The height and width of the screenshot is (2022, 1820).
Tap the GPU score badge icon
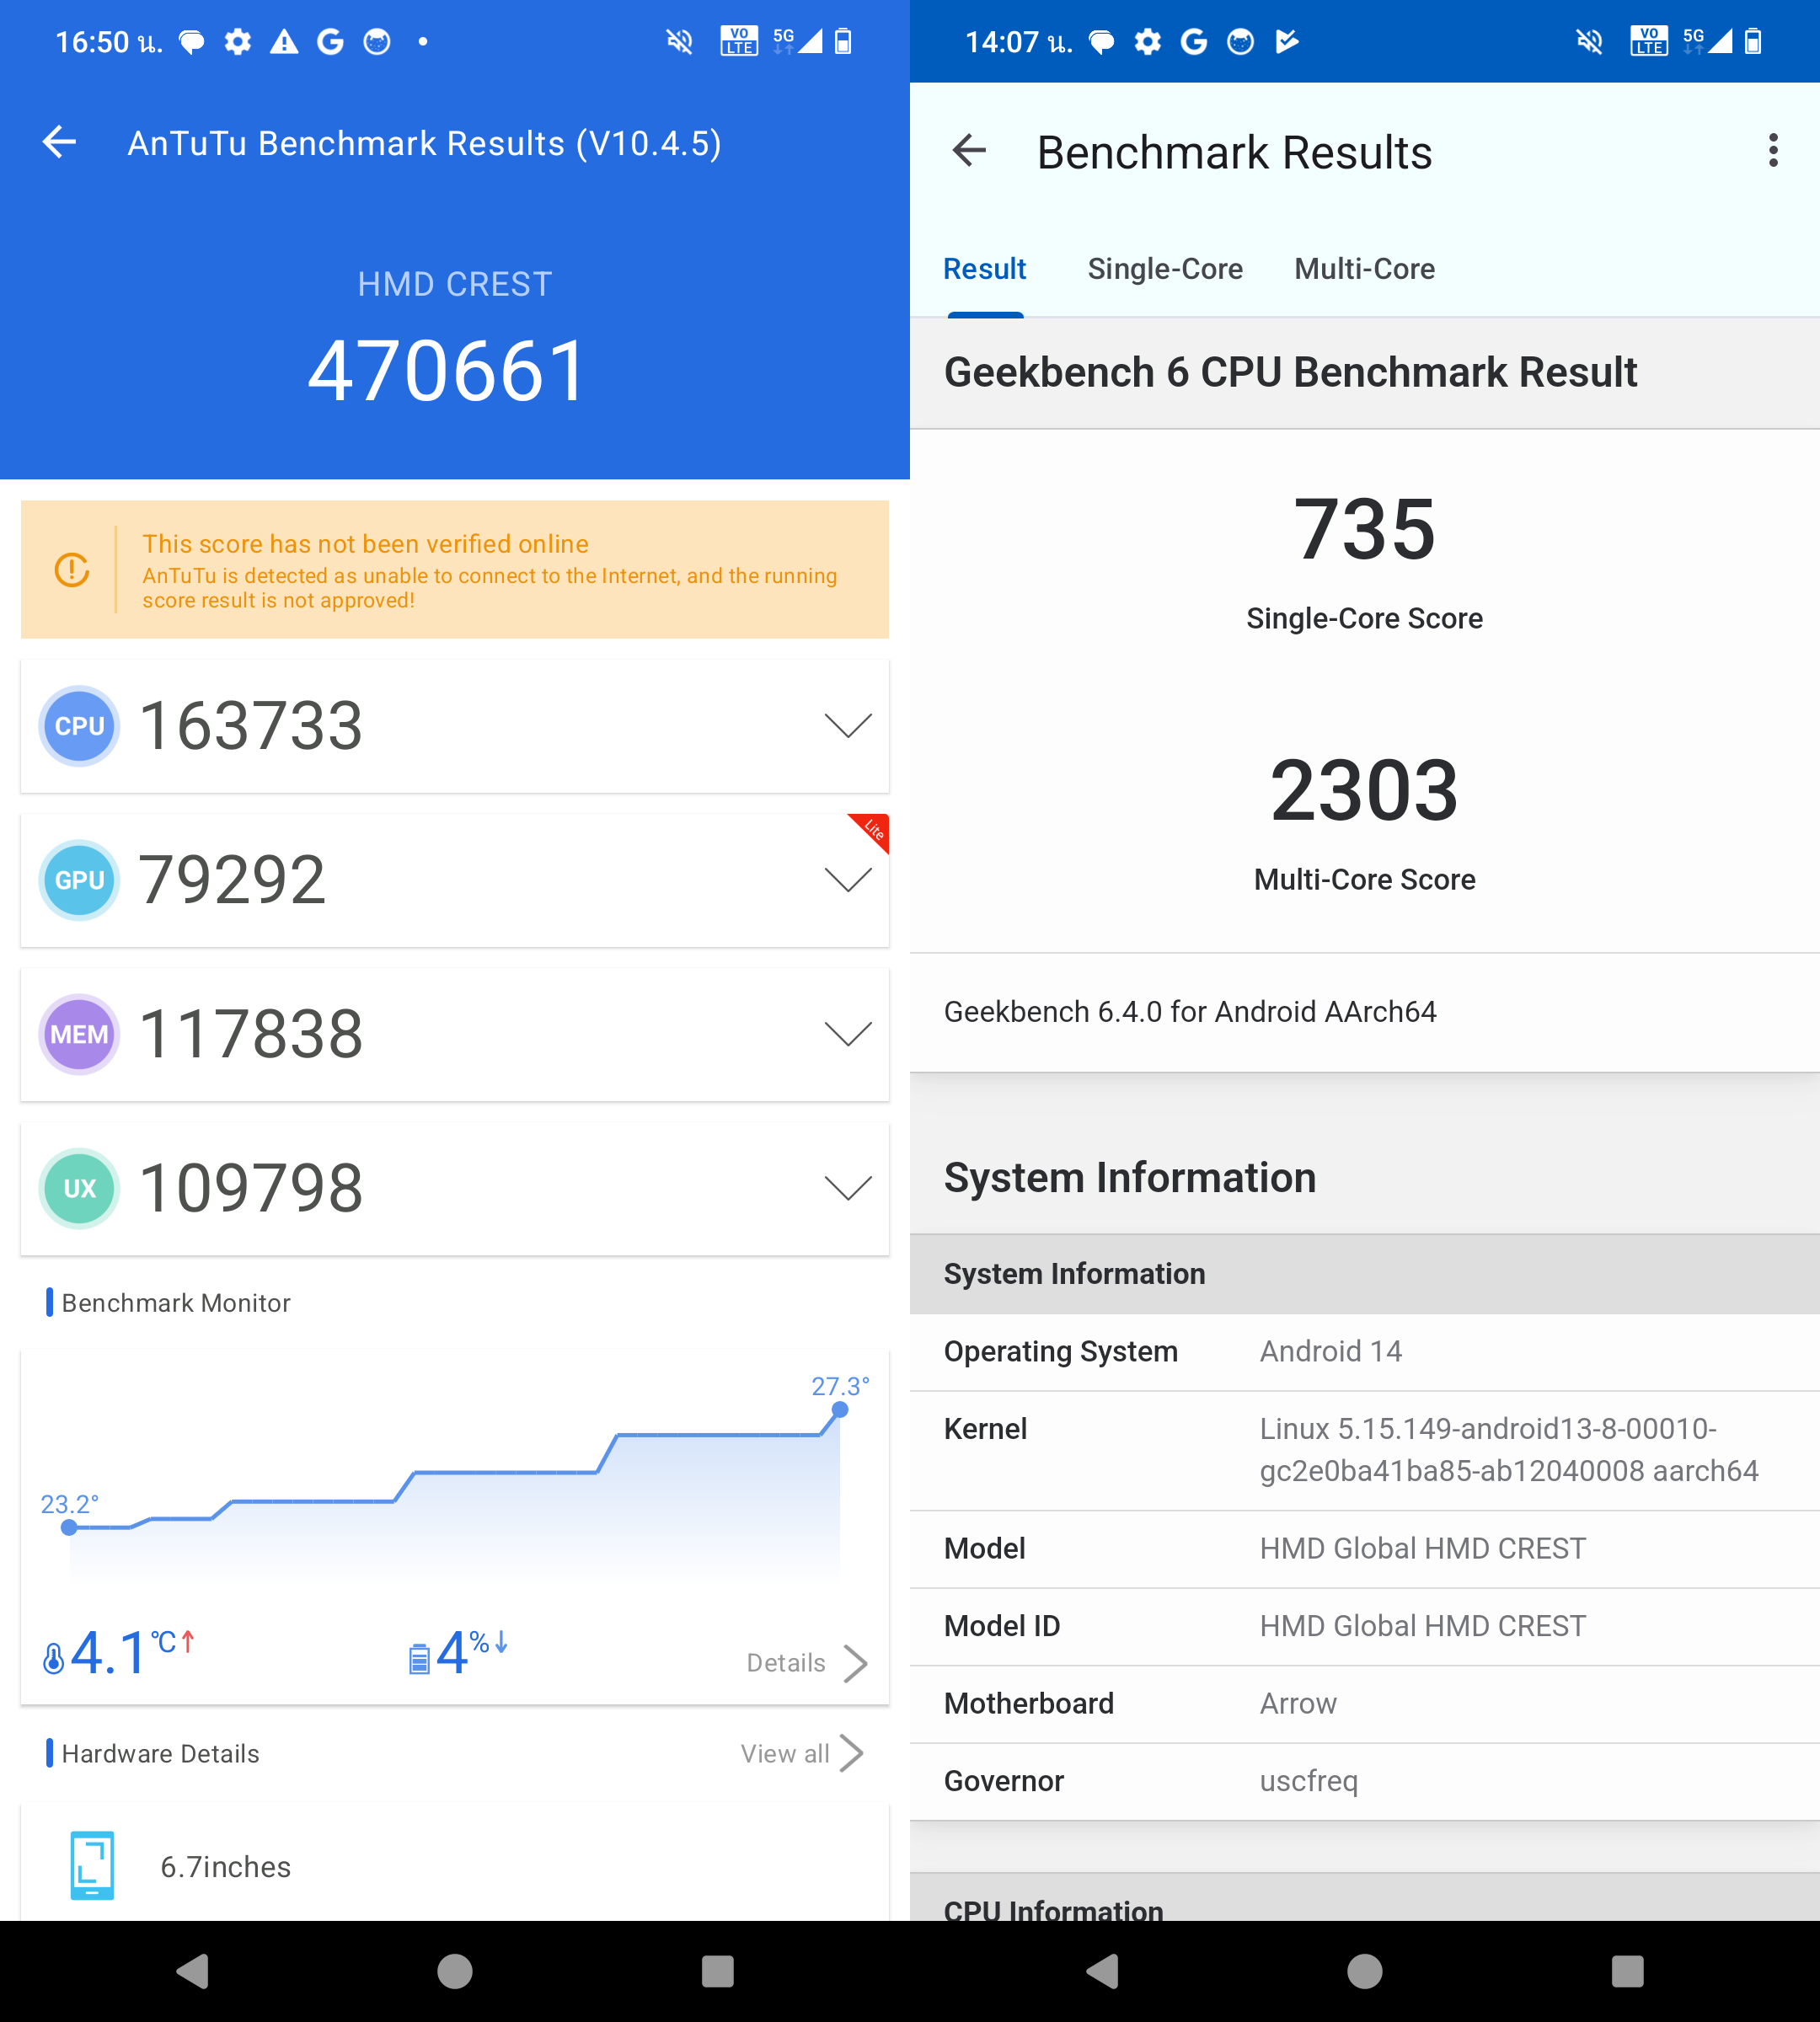(79, 880)
